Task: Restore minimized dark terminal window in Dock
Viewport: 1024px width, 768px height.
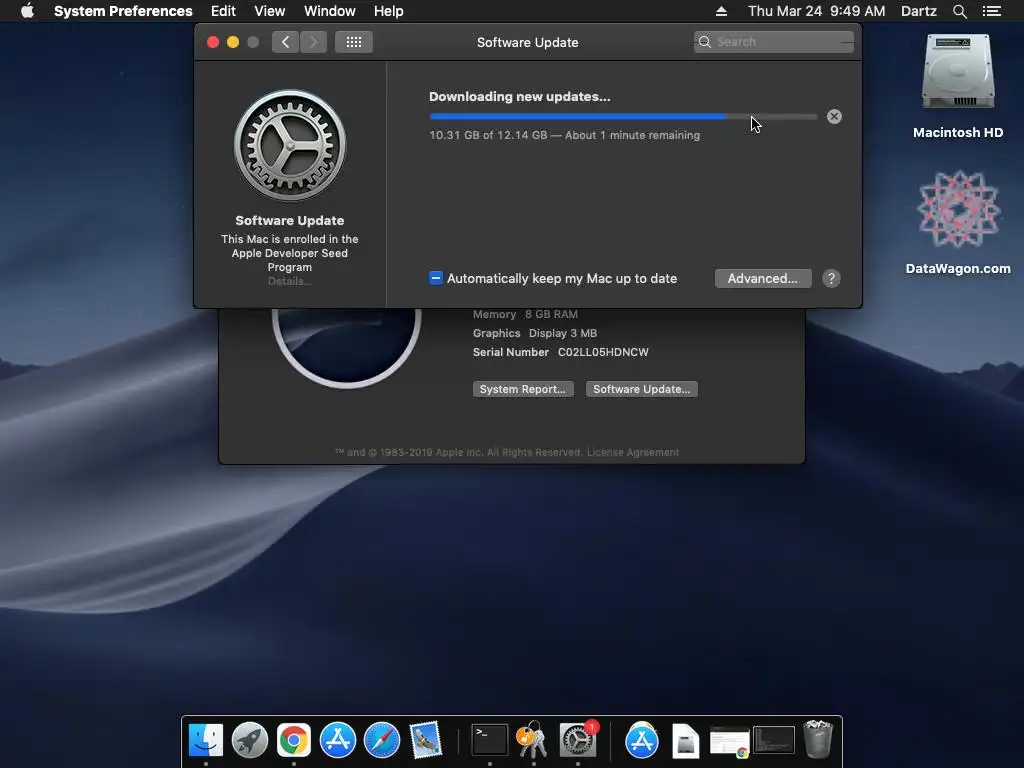Action: pos(774,741)
